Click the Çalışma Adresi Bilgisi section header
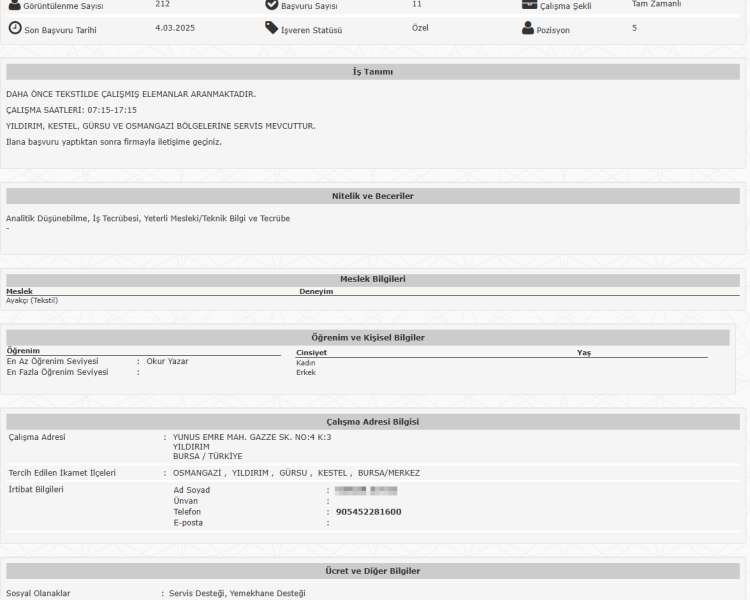 coord(372,422)
